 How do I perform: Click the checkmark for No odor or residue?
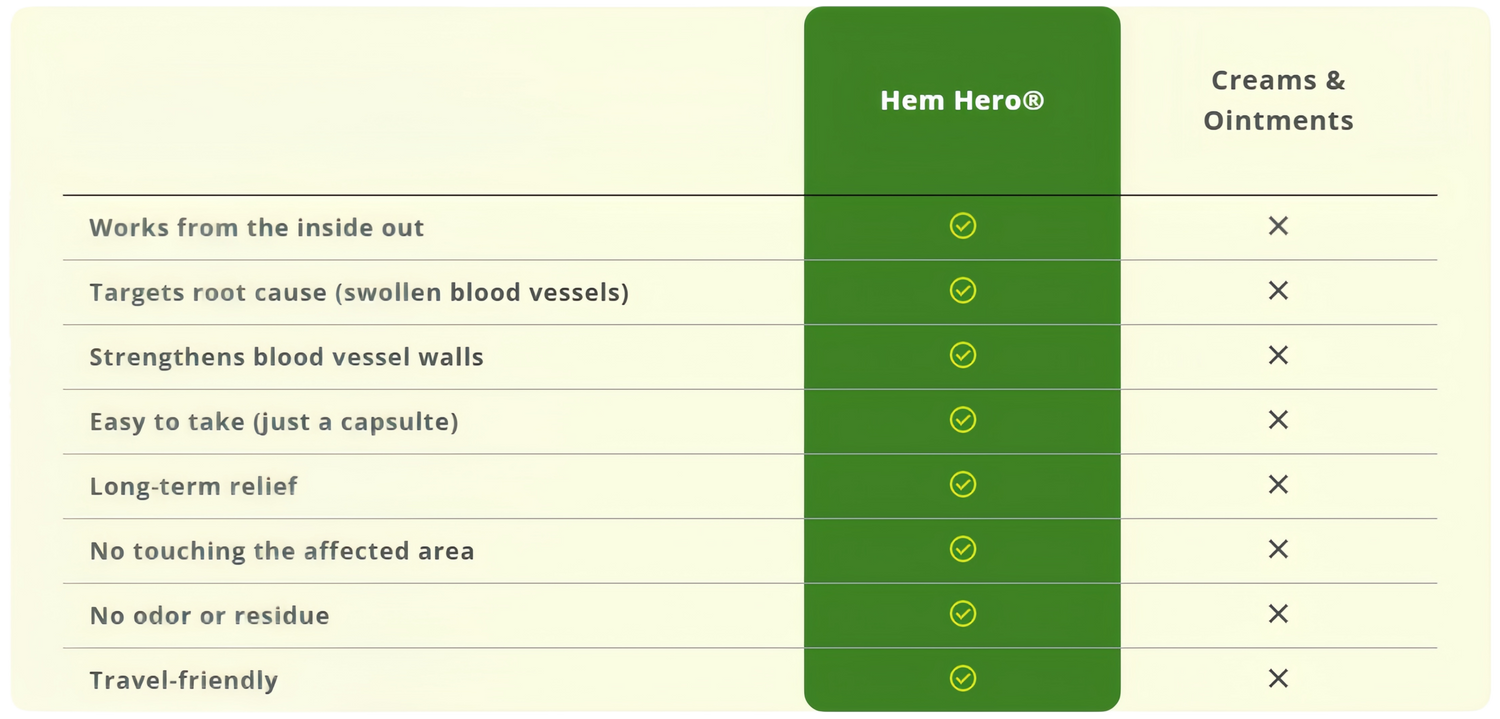tap(962, 613)
